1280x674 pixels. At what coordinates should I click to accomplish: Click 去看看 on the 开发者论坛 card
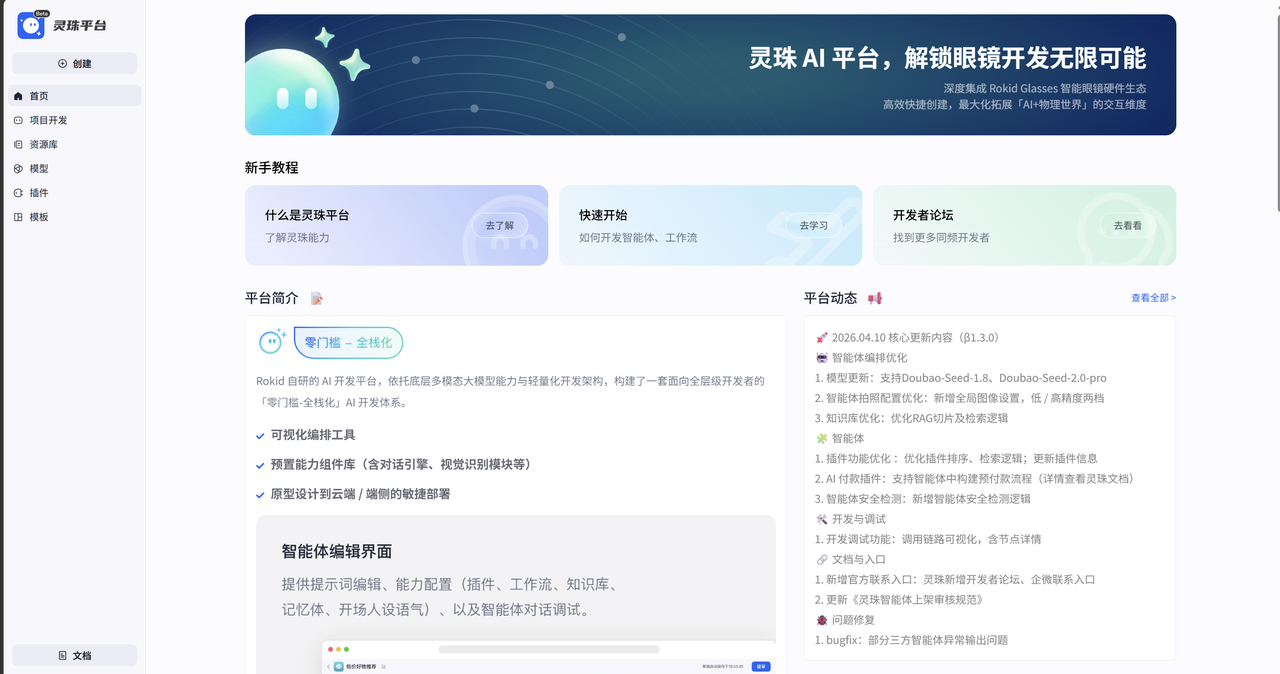1127,225
